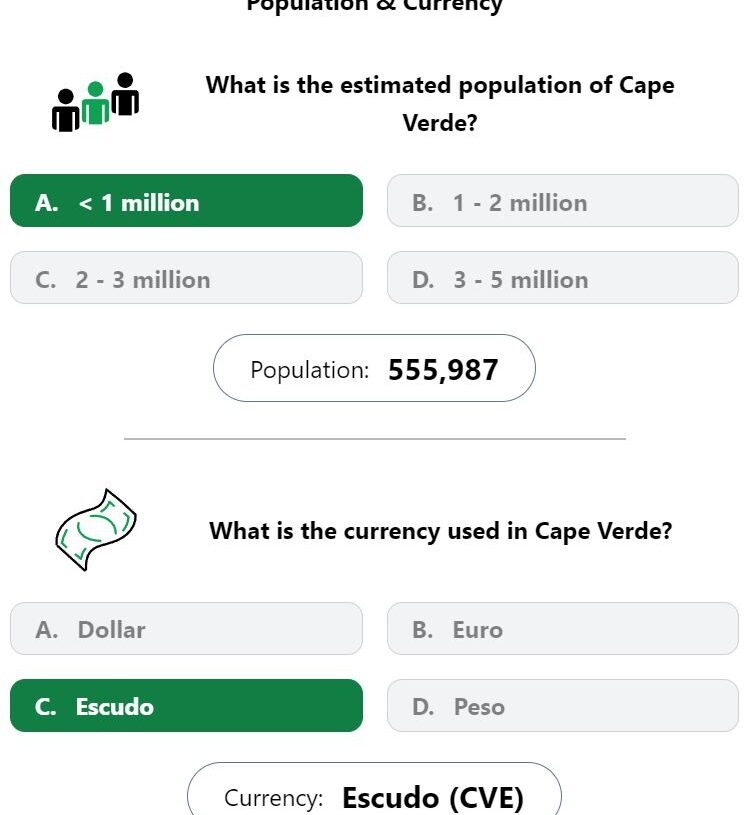Choose the Peso currency answer
The height and width of the screenshot is (815, 749).
(x=563, y=705)
